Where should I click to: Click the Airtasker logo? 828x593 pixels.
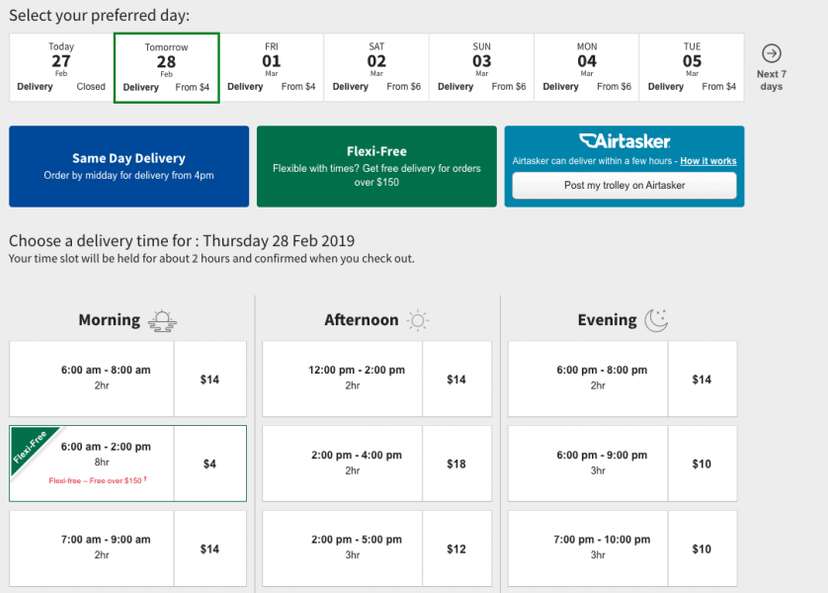point(625,141)
